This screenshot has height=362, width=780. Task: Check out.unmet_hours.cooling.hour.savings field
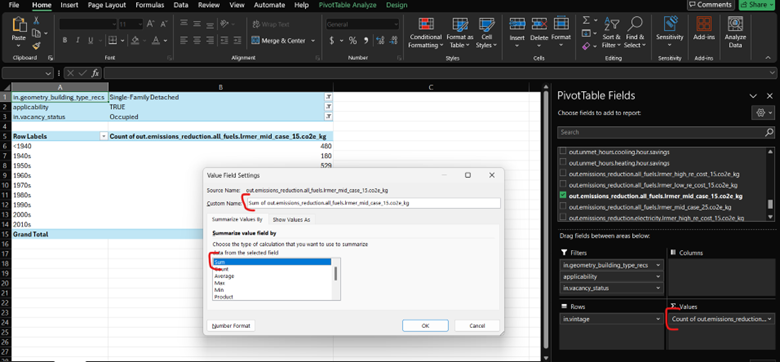563,152
